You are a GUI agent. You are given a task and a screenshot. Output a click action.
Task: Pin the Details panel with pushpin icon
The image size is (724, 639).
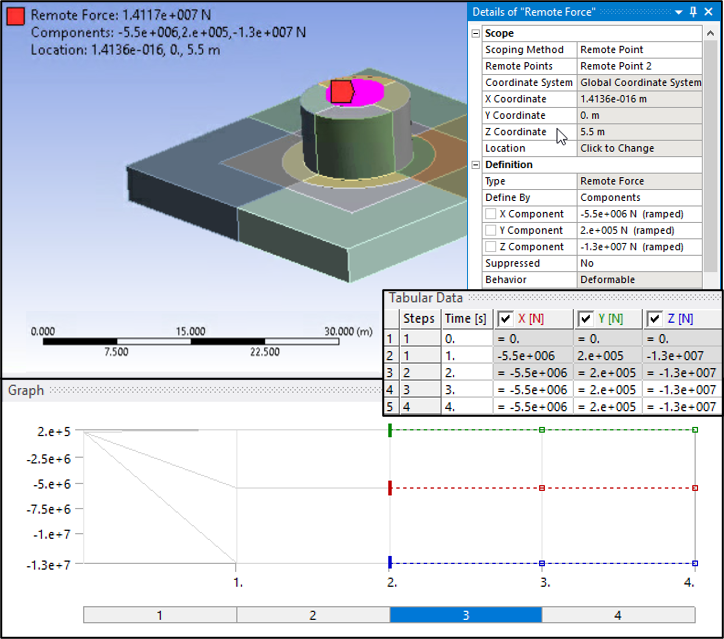(692, 12)
